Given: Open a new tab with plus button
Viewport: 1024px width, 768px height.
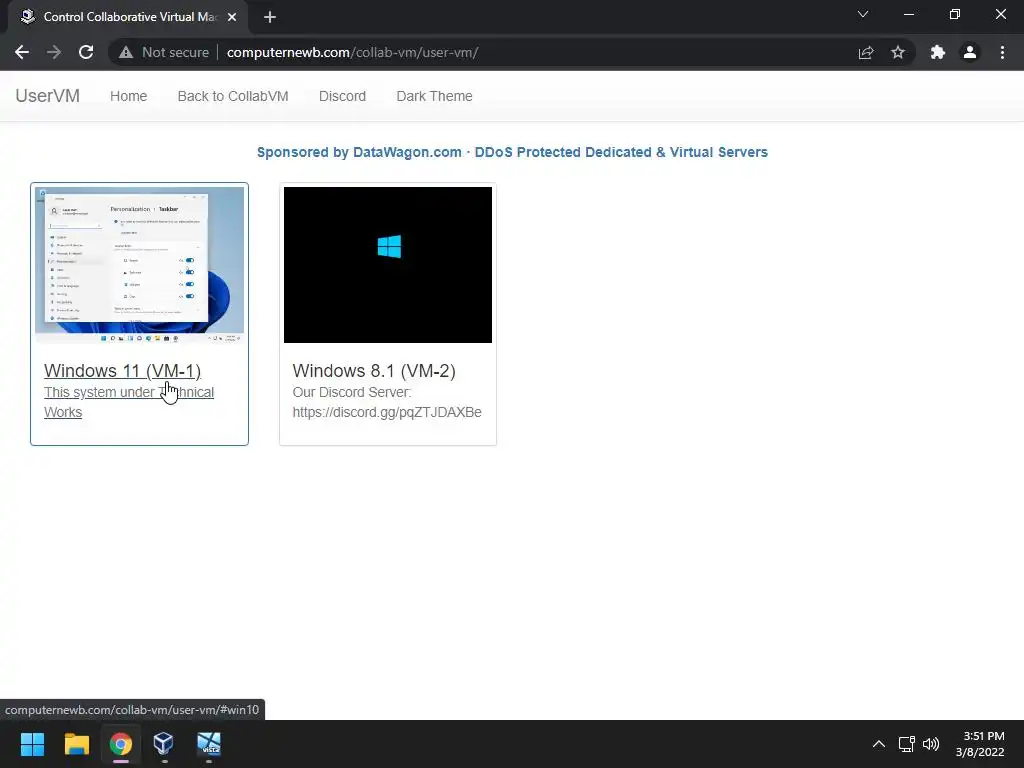Looking at the screenshot, I should pos(270,17).
